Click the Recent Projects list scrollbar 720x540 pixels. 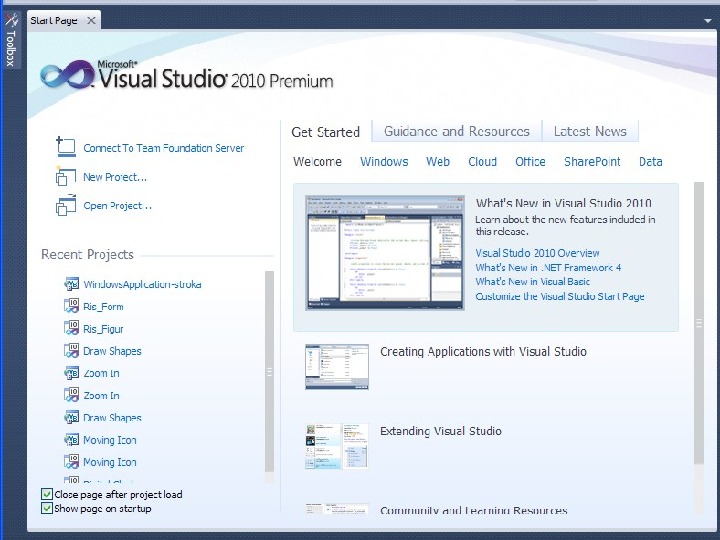click(x=270, y=371)
